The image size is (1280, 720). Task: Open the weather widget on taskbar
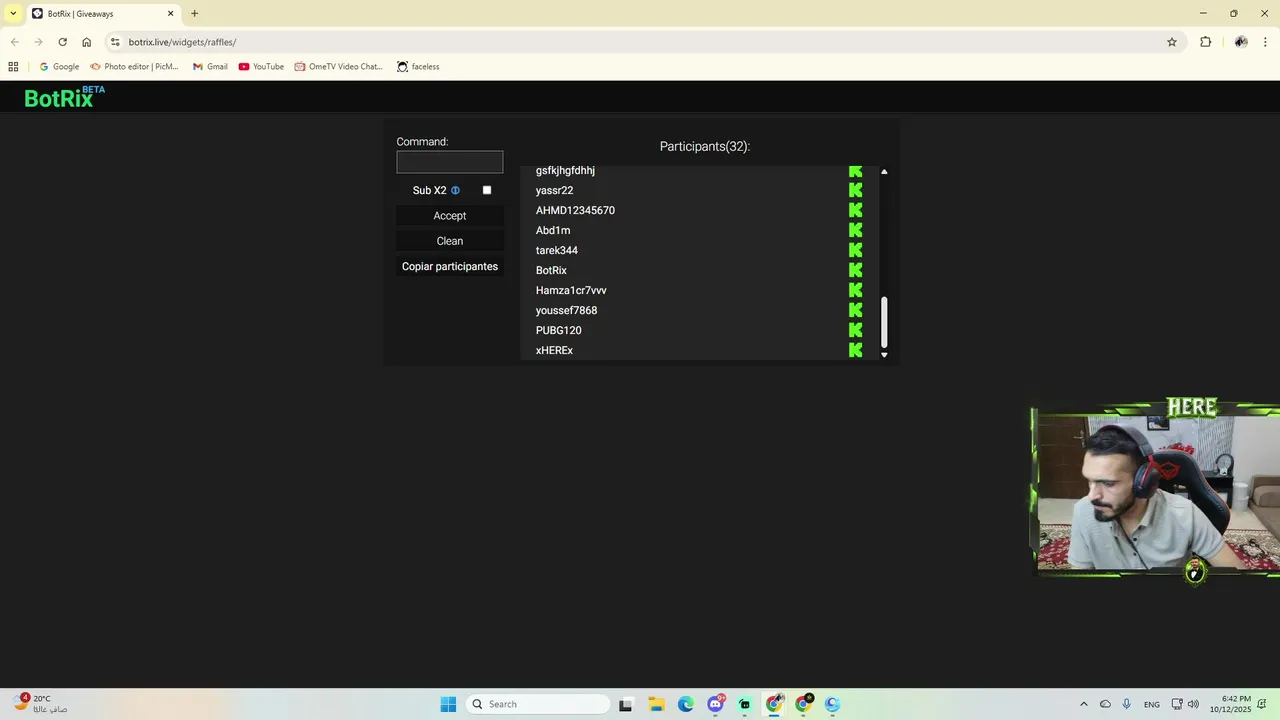[40, 704]
